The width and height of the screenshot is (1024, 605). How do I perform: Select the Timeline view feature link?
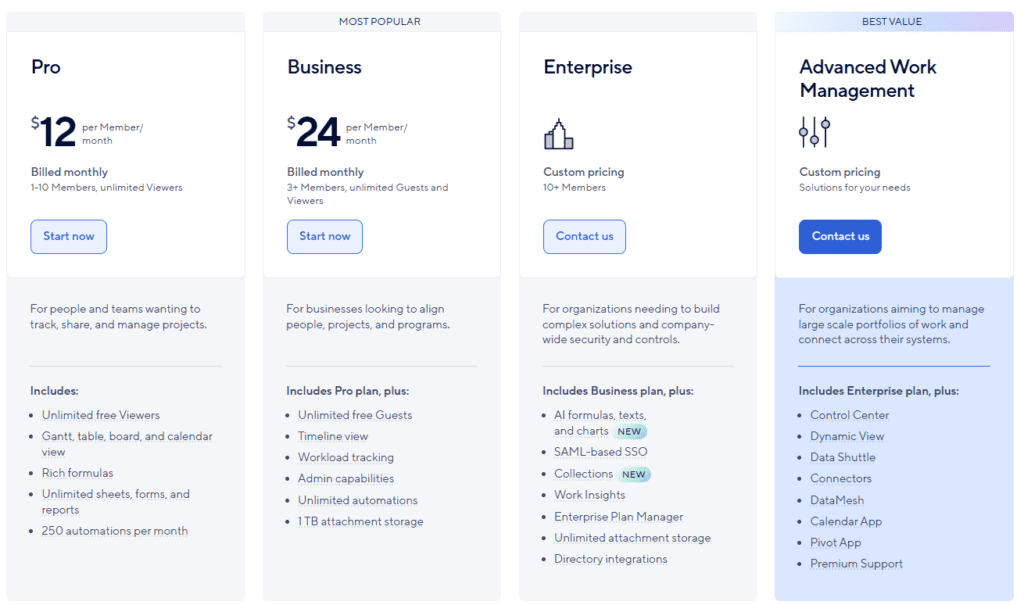point(334,436)
